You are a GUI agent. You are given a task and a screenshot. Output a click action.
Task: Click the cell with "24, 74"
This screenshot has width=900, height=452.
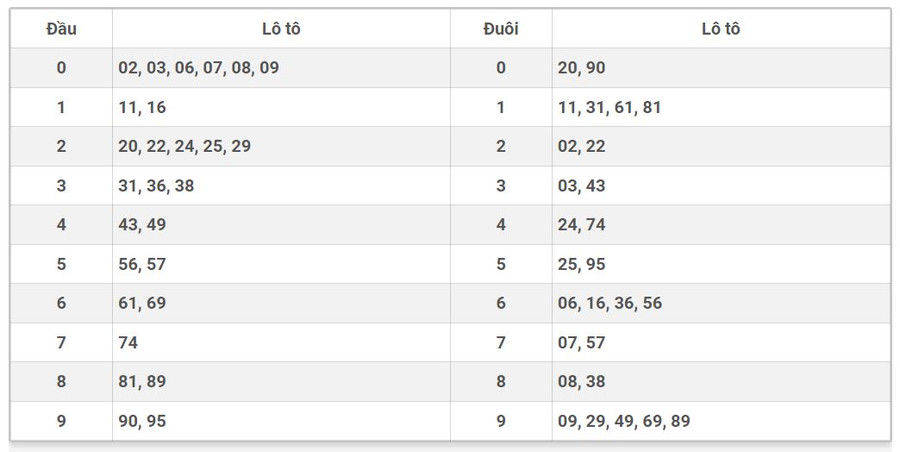pyautogui.click(x=581, y=225)
